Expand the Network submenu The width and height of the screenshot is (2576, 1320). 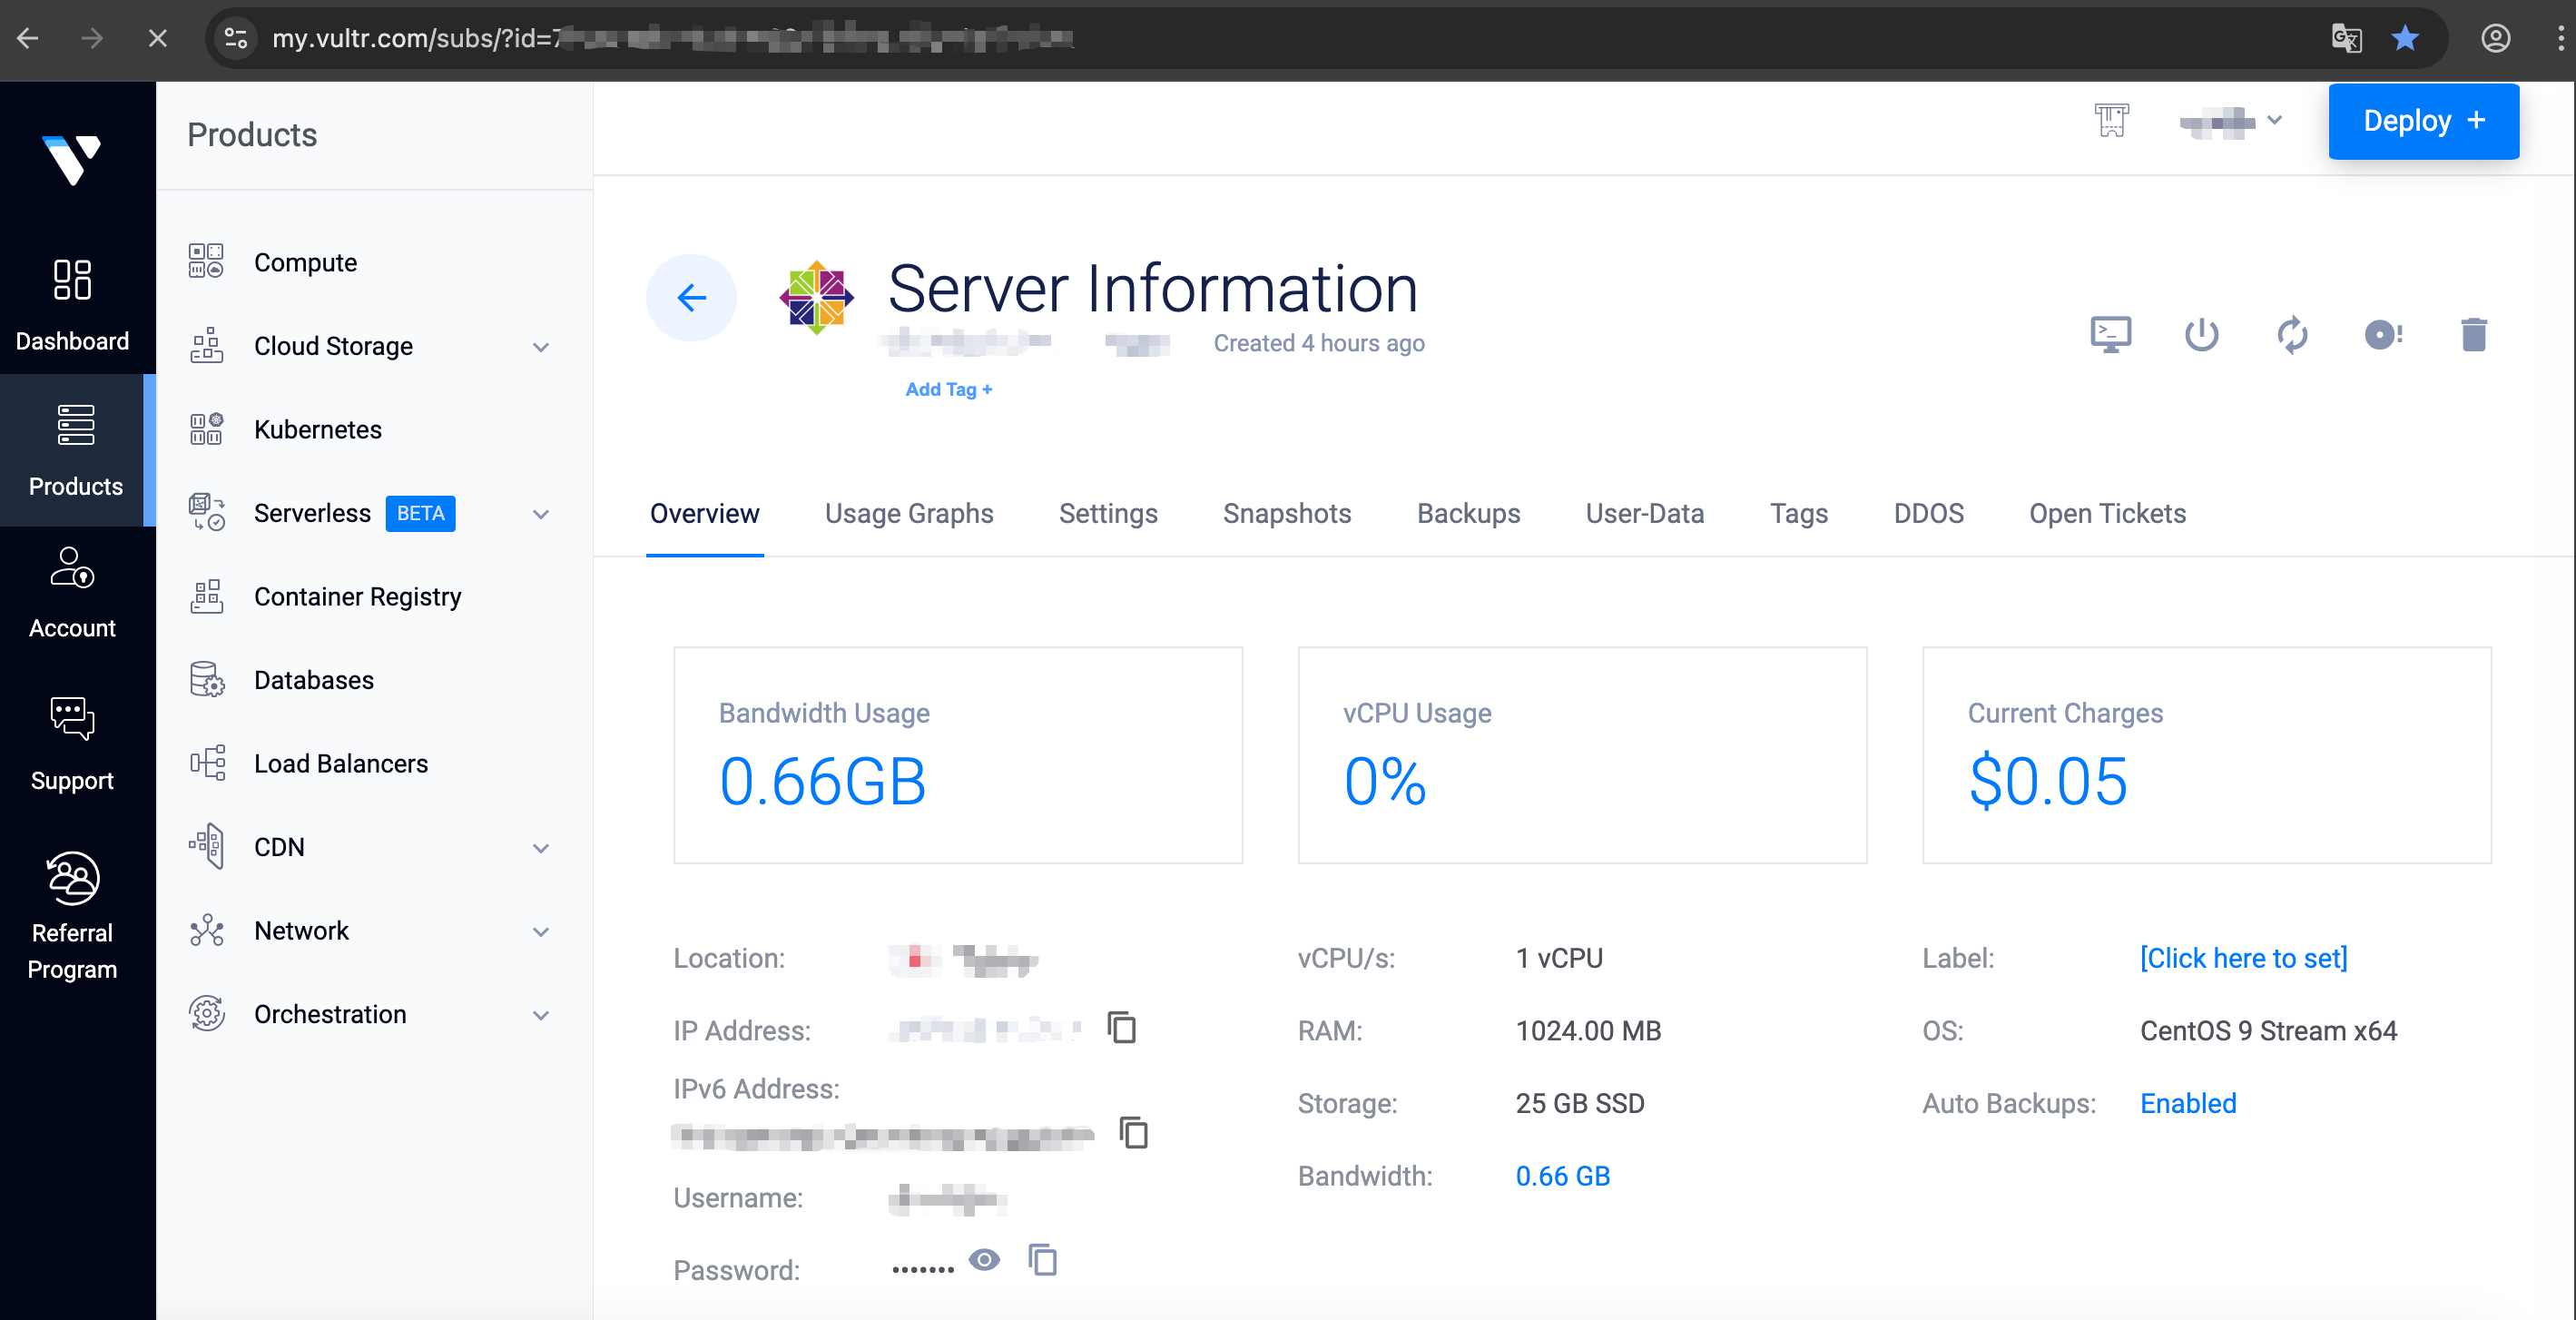[541, 931]
